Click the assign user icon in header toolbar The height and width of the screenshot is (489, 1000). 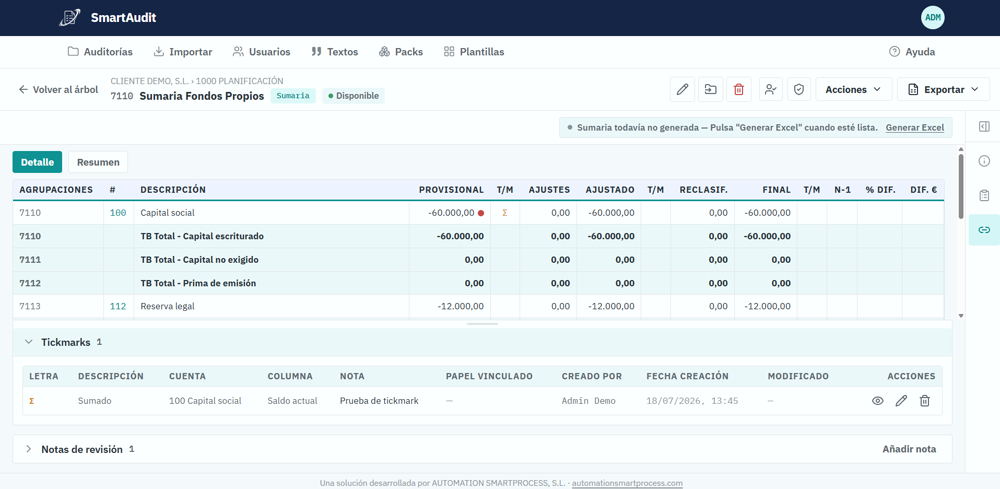pyautogui.click(x=771, y=89)
